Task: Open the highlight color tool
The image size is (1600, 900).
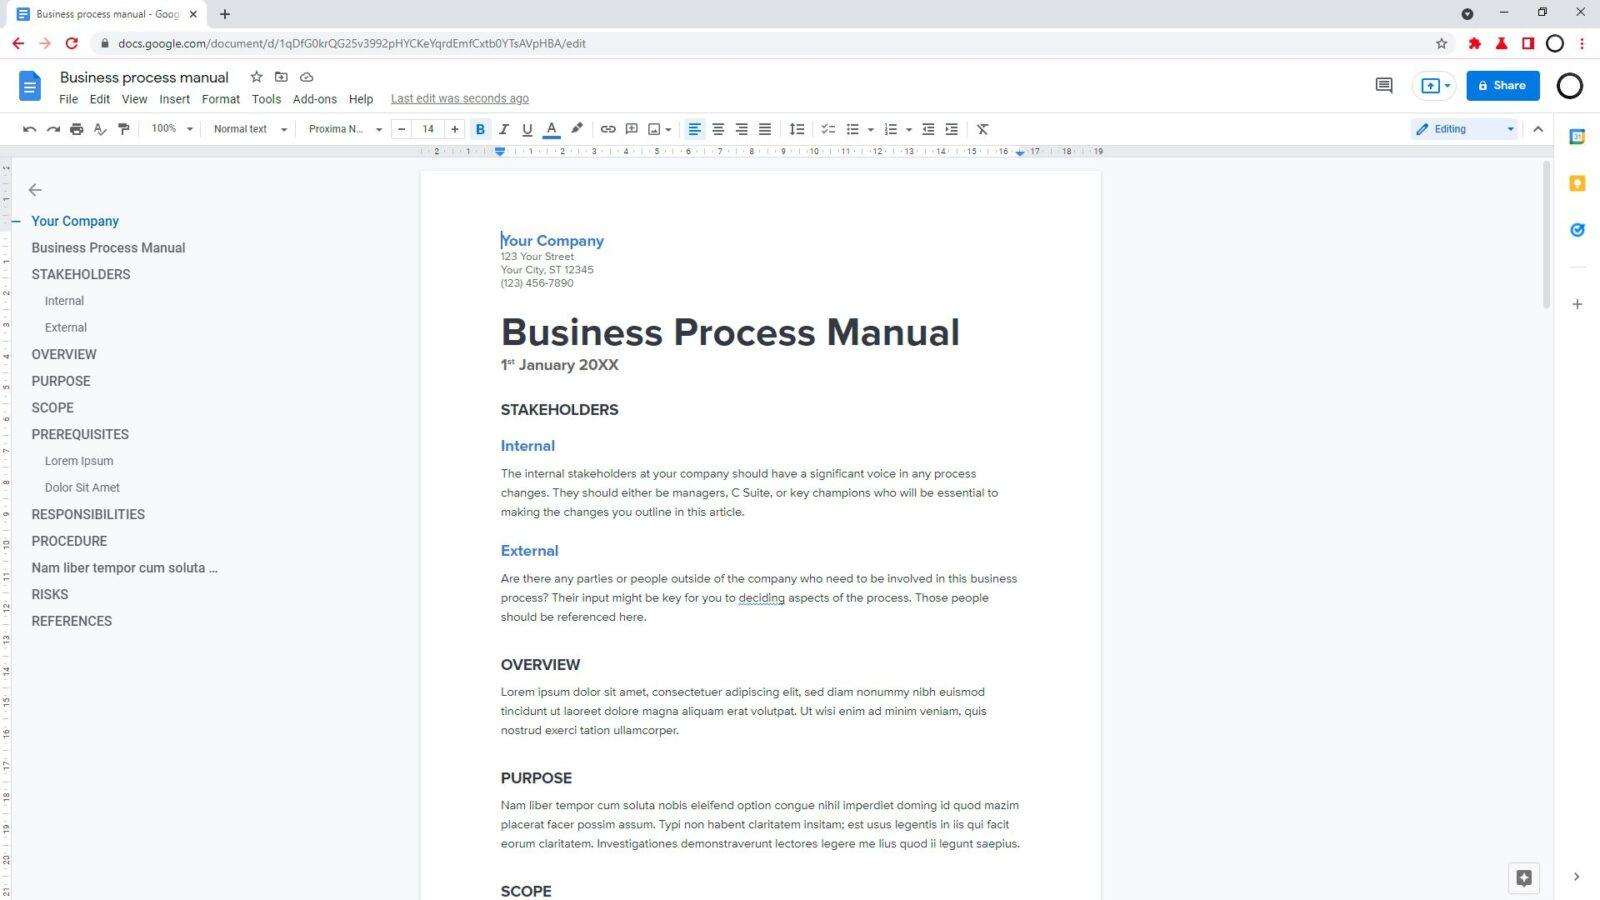Action: 576,128
